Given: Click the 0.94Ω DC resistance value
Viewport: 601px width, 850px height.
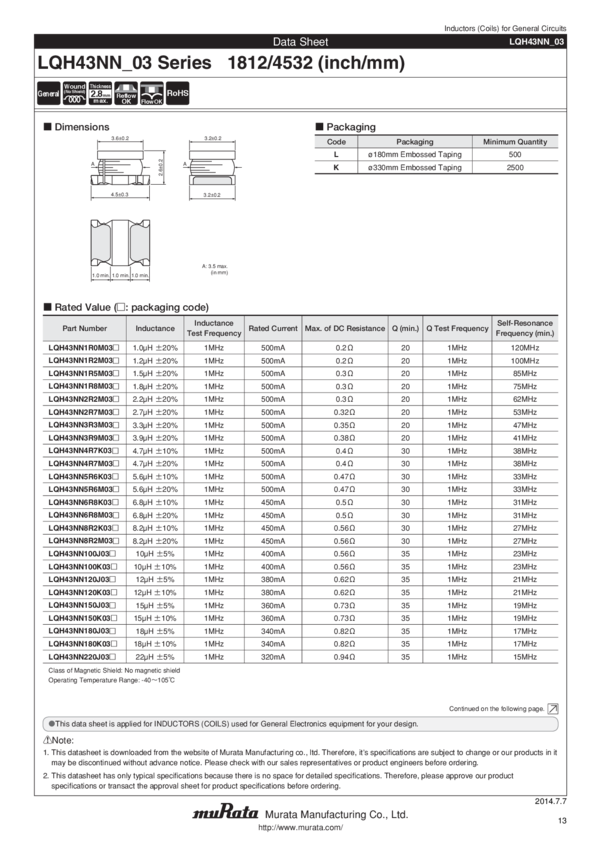Looking at the screenshot, I should point(344,657).
